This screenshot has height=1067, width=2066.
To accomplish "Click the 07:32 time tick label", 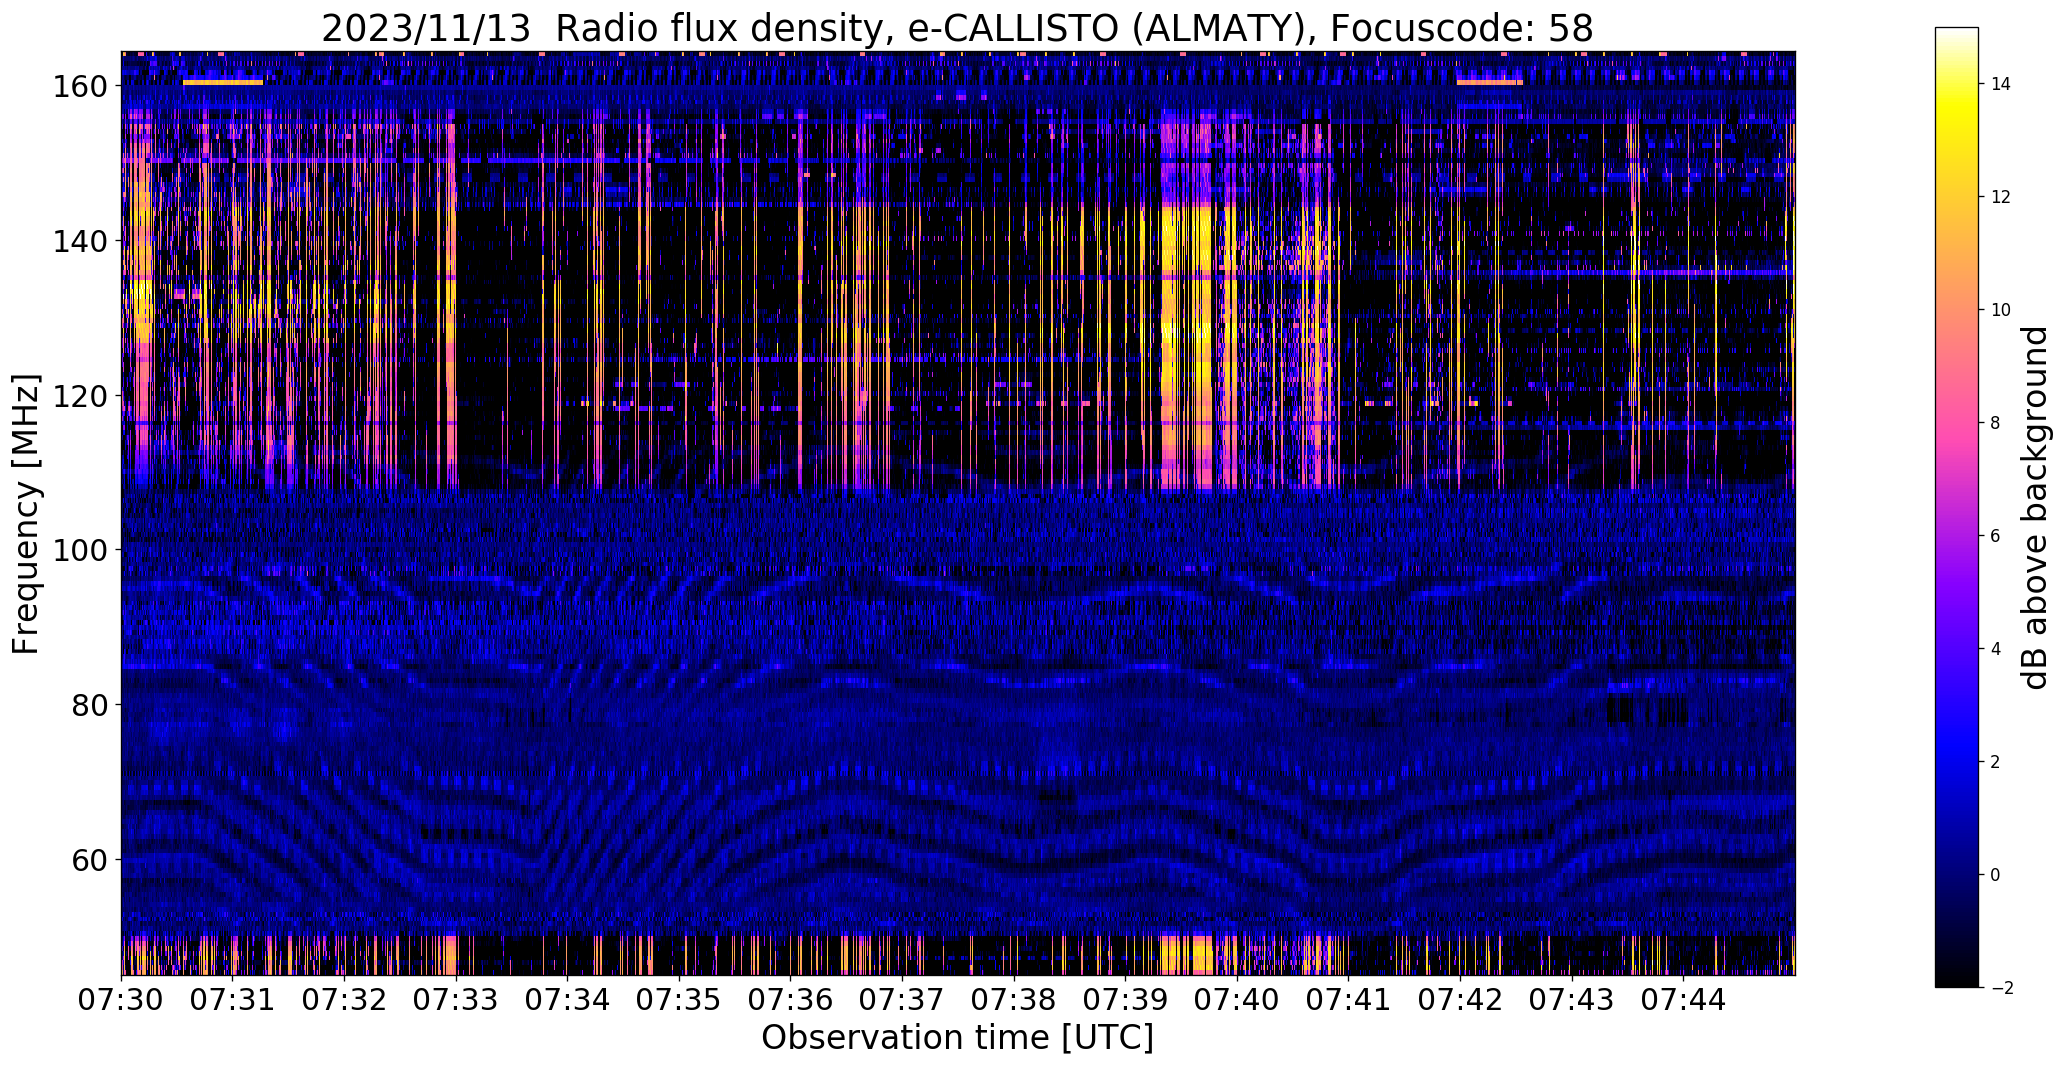I will 345,998.
